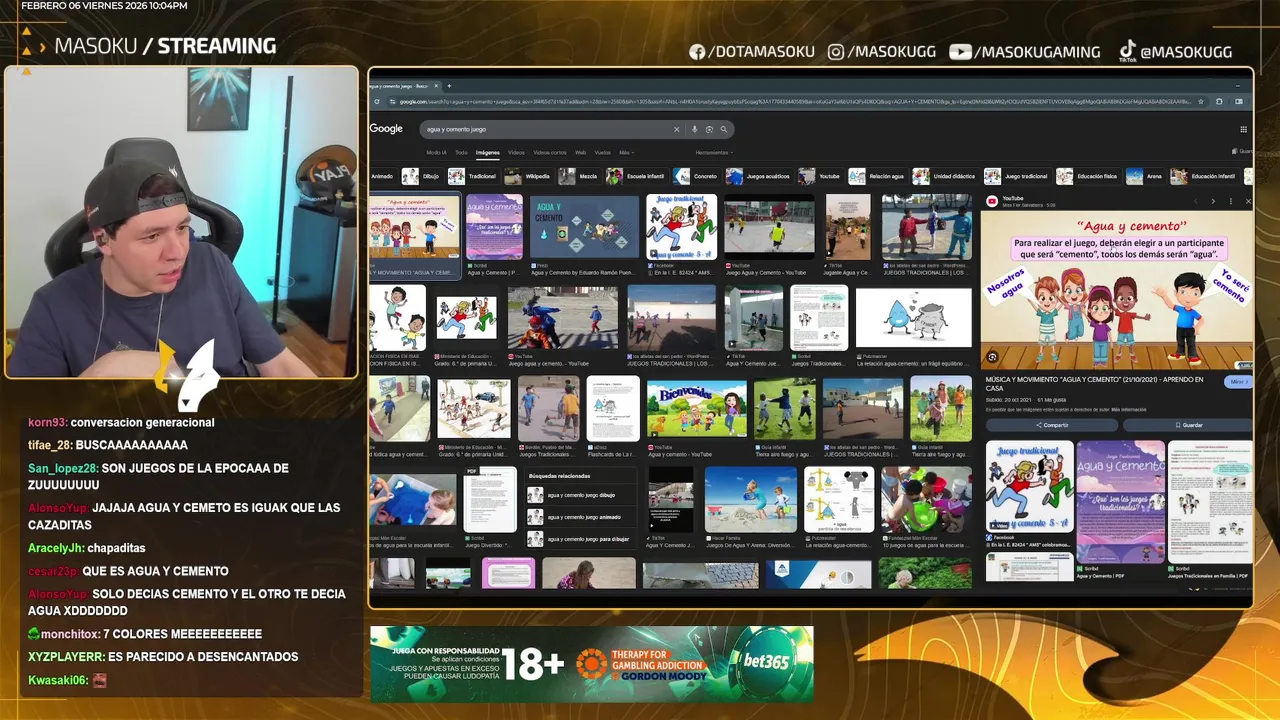Search this preview image with Lens icon
1280x720 pixels.
coord(992,357)
